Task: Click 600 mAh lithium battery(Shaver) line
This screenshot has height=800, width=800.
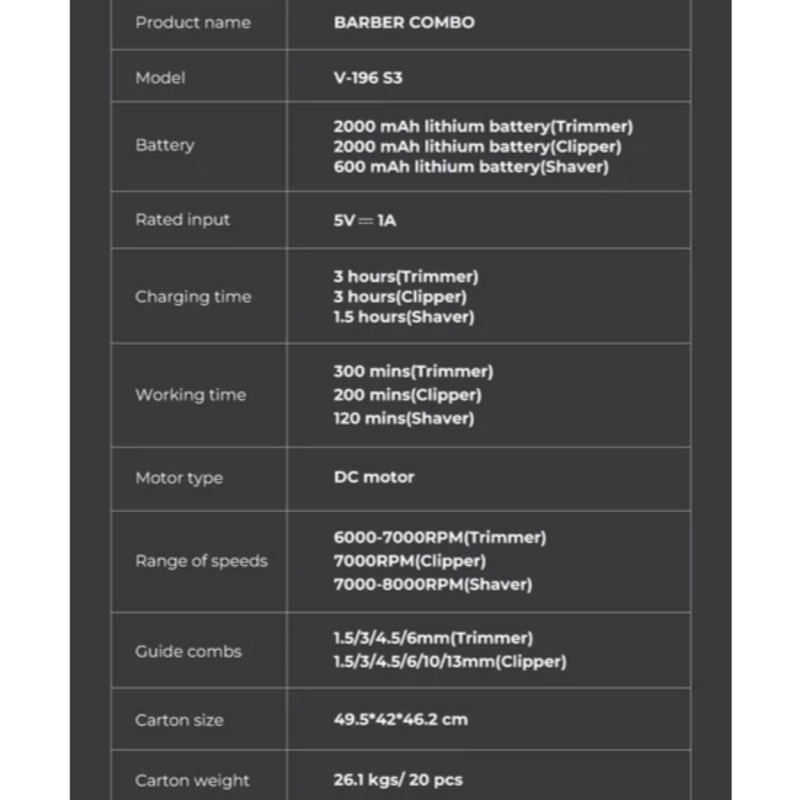Action: click(x=471, y=167)
